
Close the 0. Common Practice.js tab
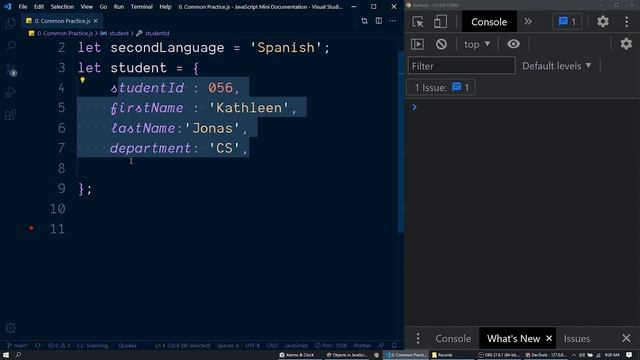96,21
